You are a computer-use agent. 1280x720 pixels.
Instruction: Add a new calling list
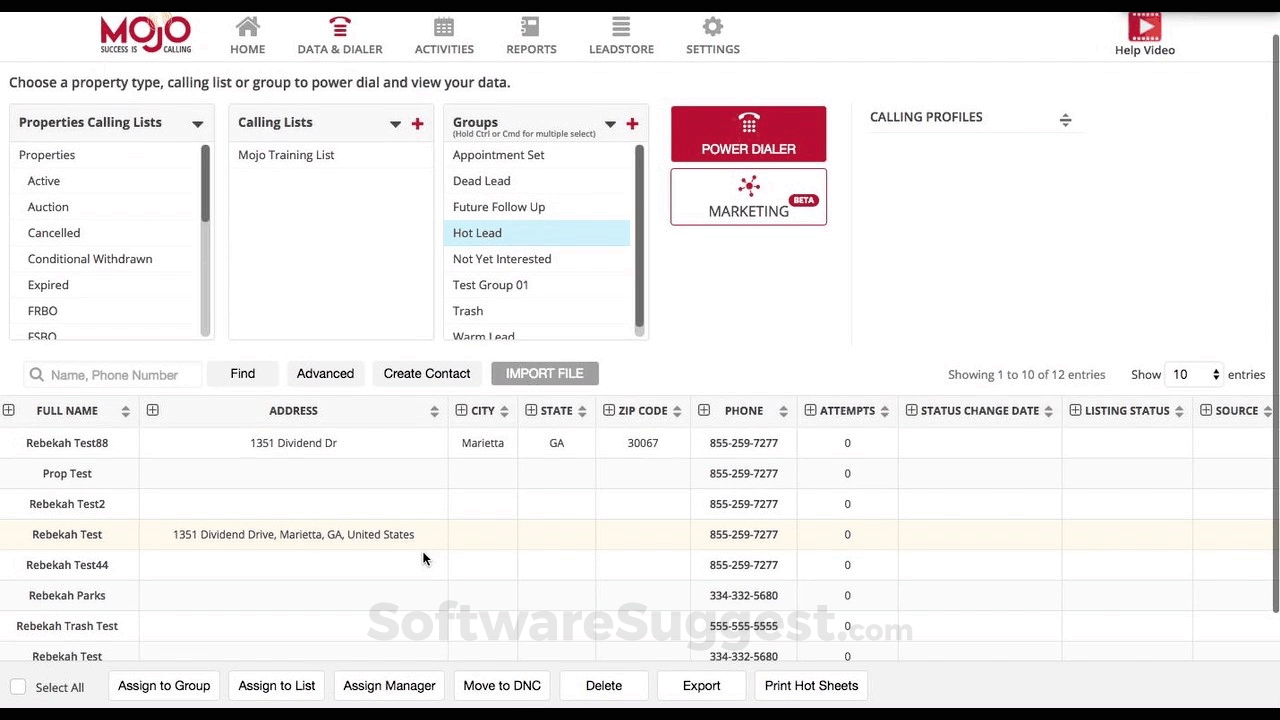click(x=417, y=123)
